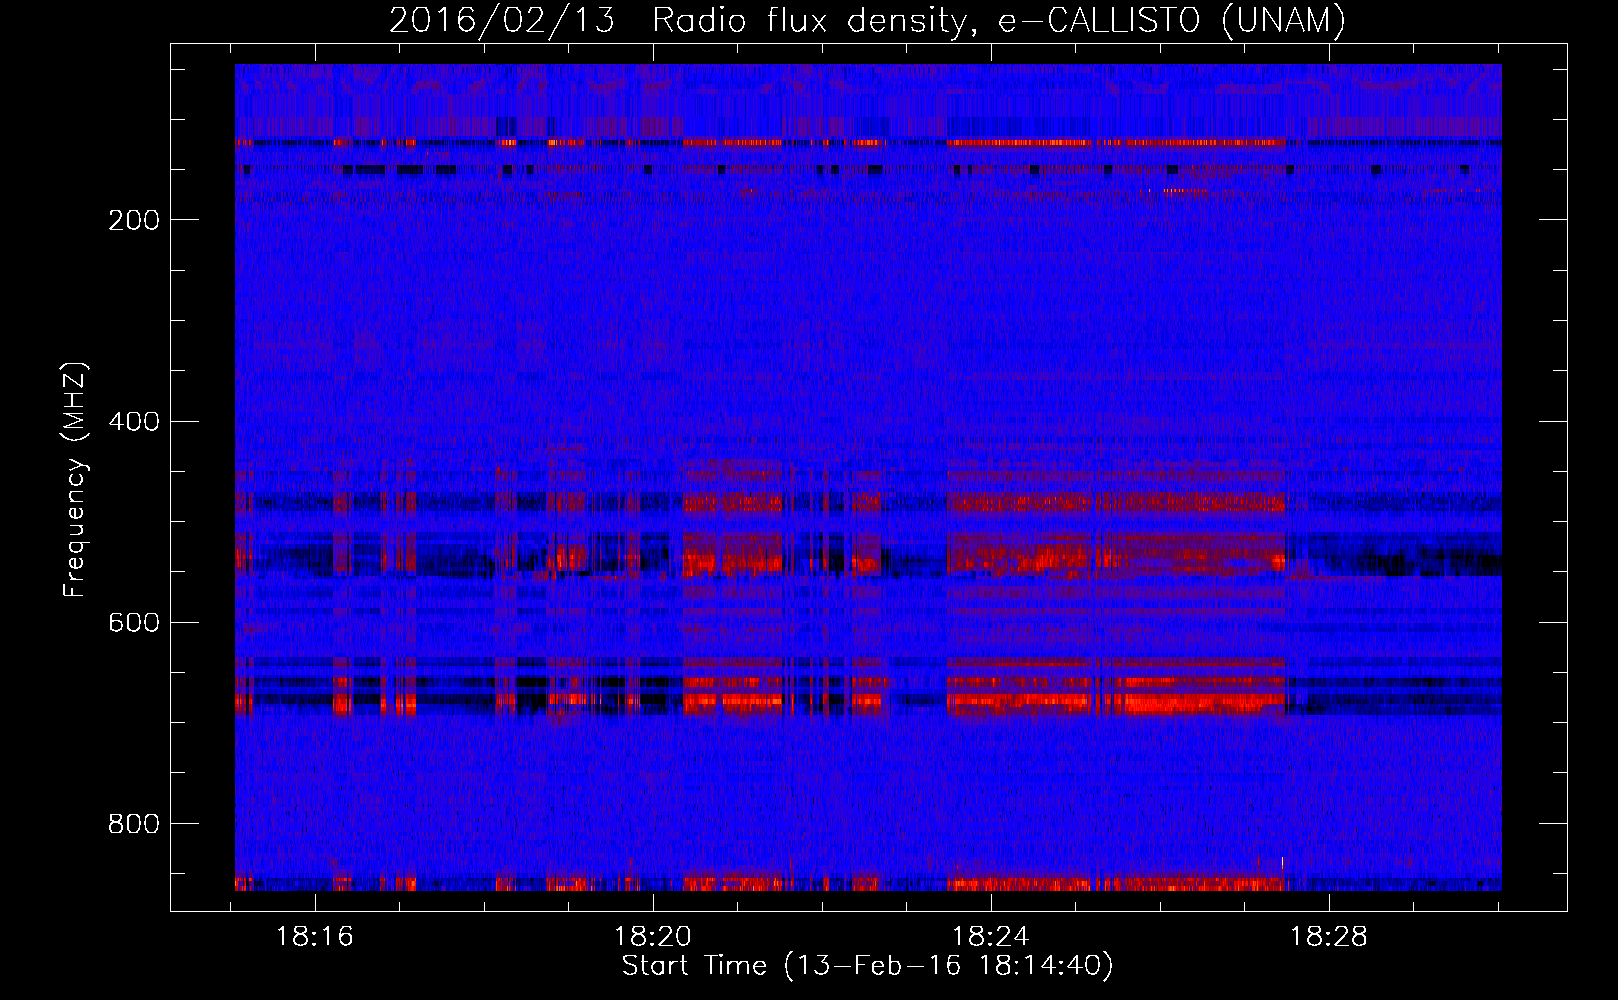Click the 400 frequency tick label

coord(134,421)
